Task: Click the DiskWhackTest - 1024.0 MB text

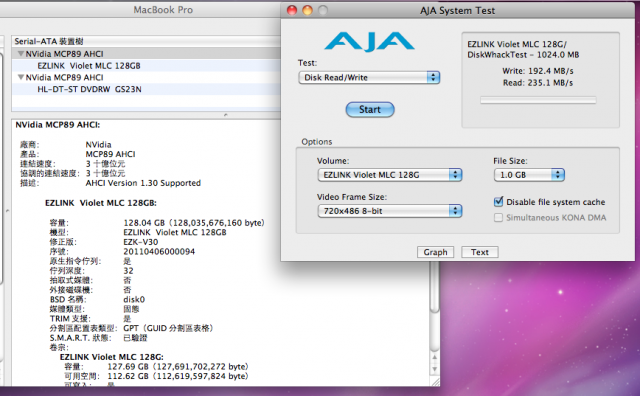Action: point(523,55)
